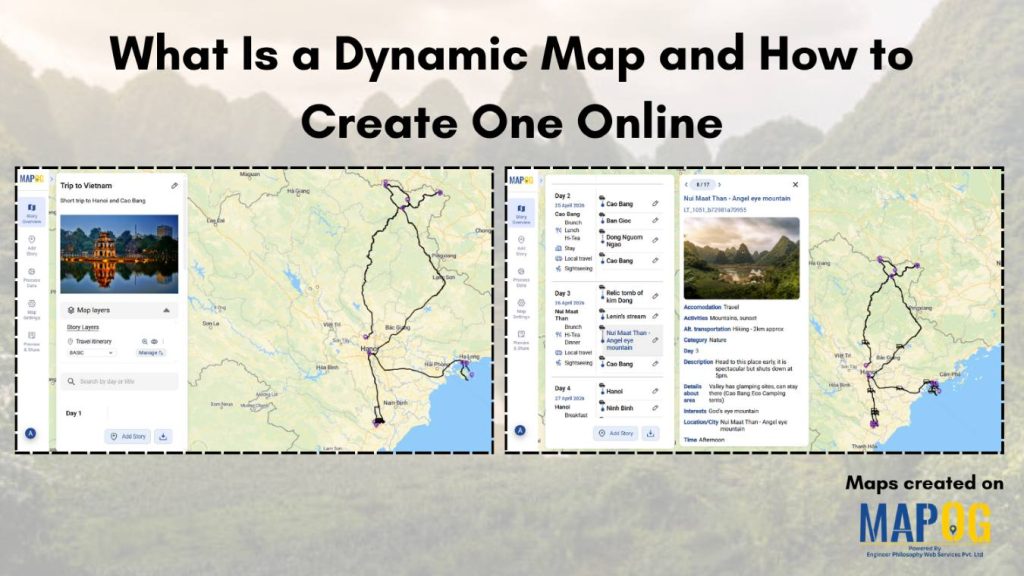Click the magnifier to zoom to the Travel Itinerary layer
1024x576 pixels.
click(x=144, y=341)
